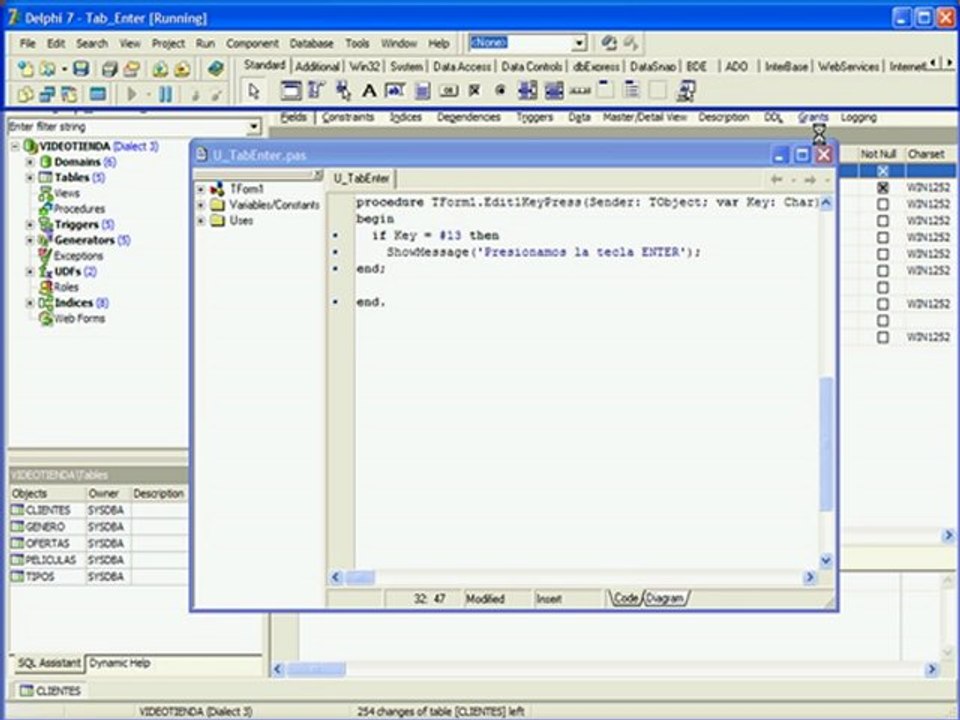
Task: Select the ComboBox component icon
Action: [553, 91]
